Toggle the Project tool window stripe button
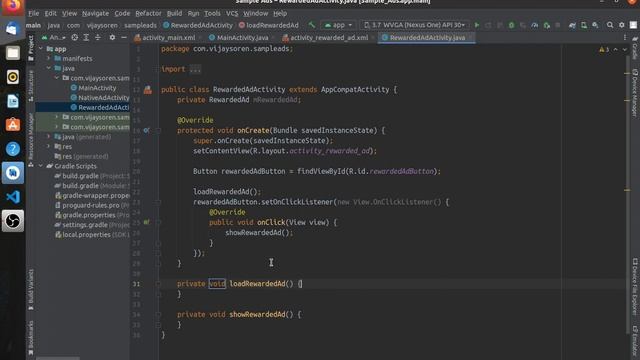Image resolution: width=640 pixels, height=360 pixels. point(31,49)
